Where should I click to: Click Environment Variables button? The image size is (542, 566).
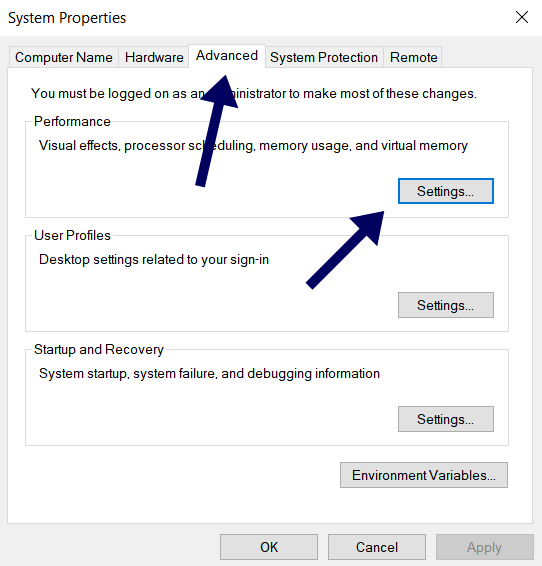424,475
